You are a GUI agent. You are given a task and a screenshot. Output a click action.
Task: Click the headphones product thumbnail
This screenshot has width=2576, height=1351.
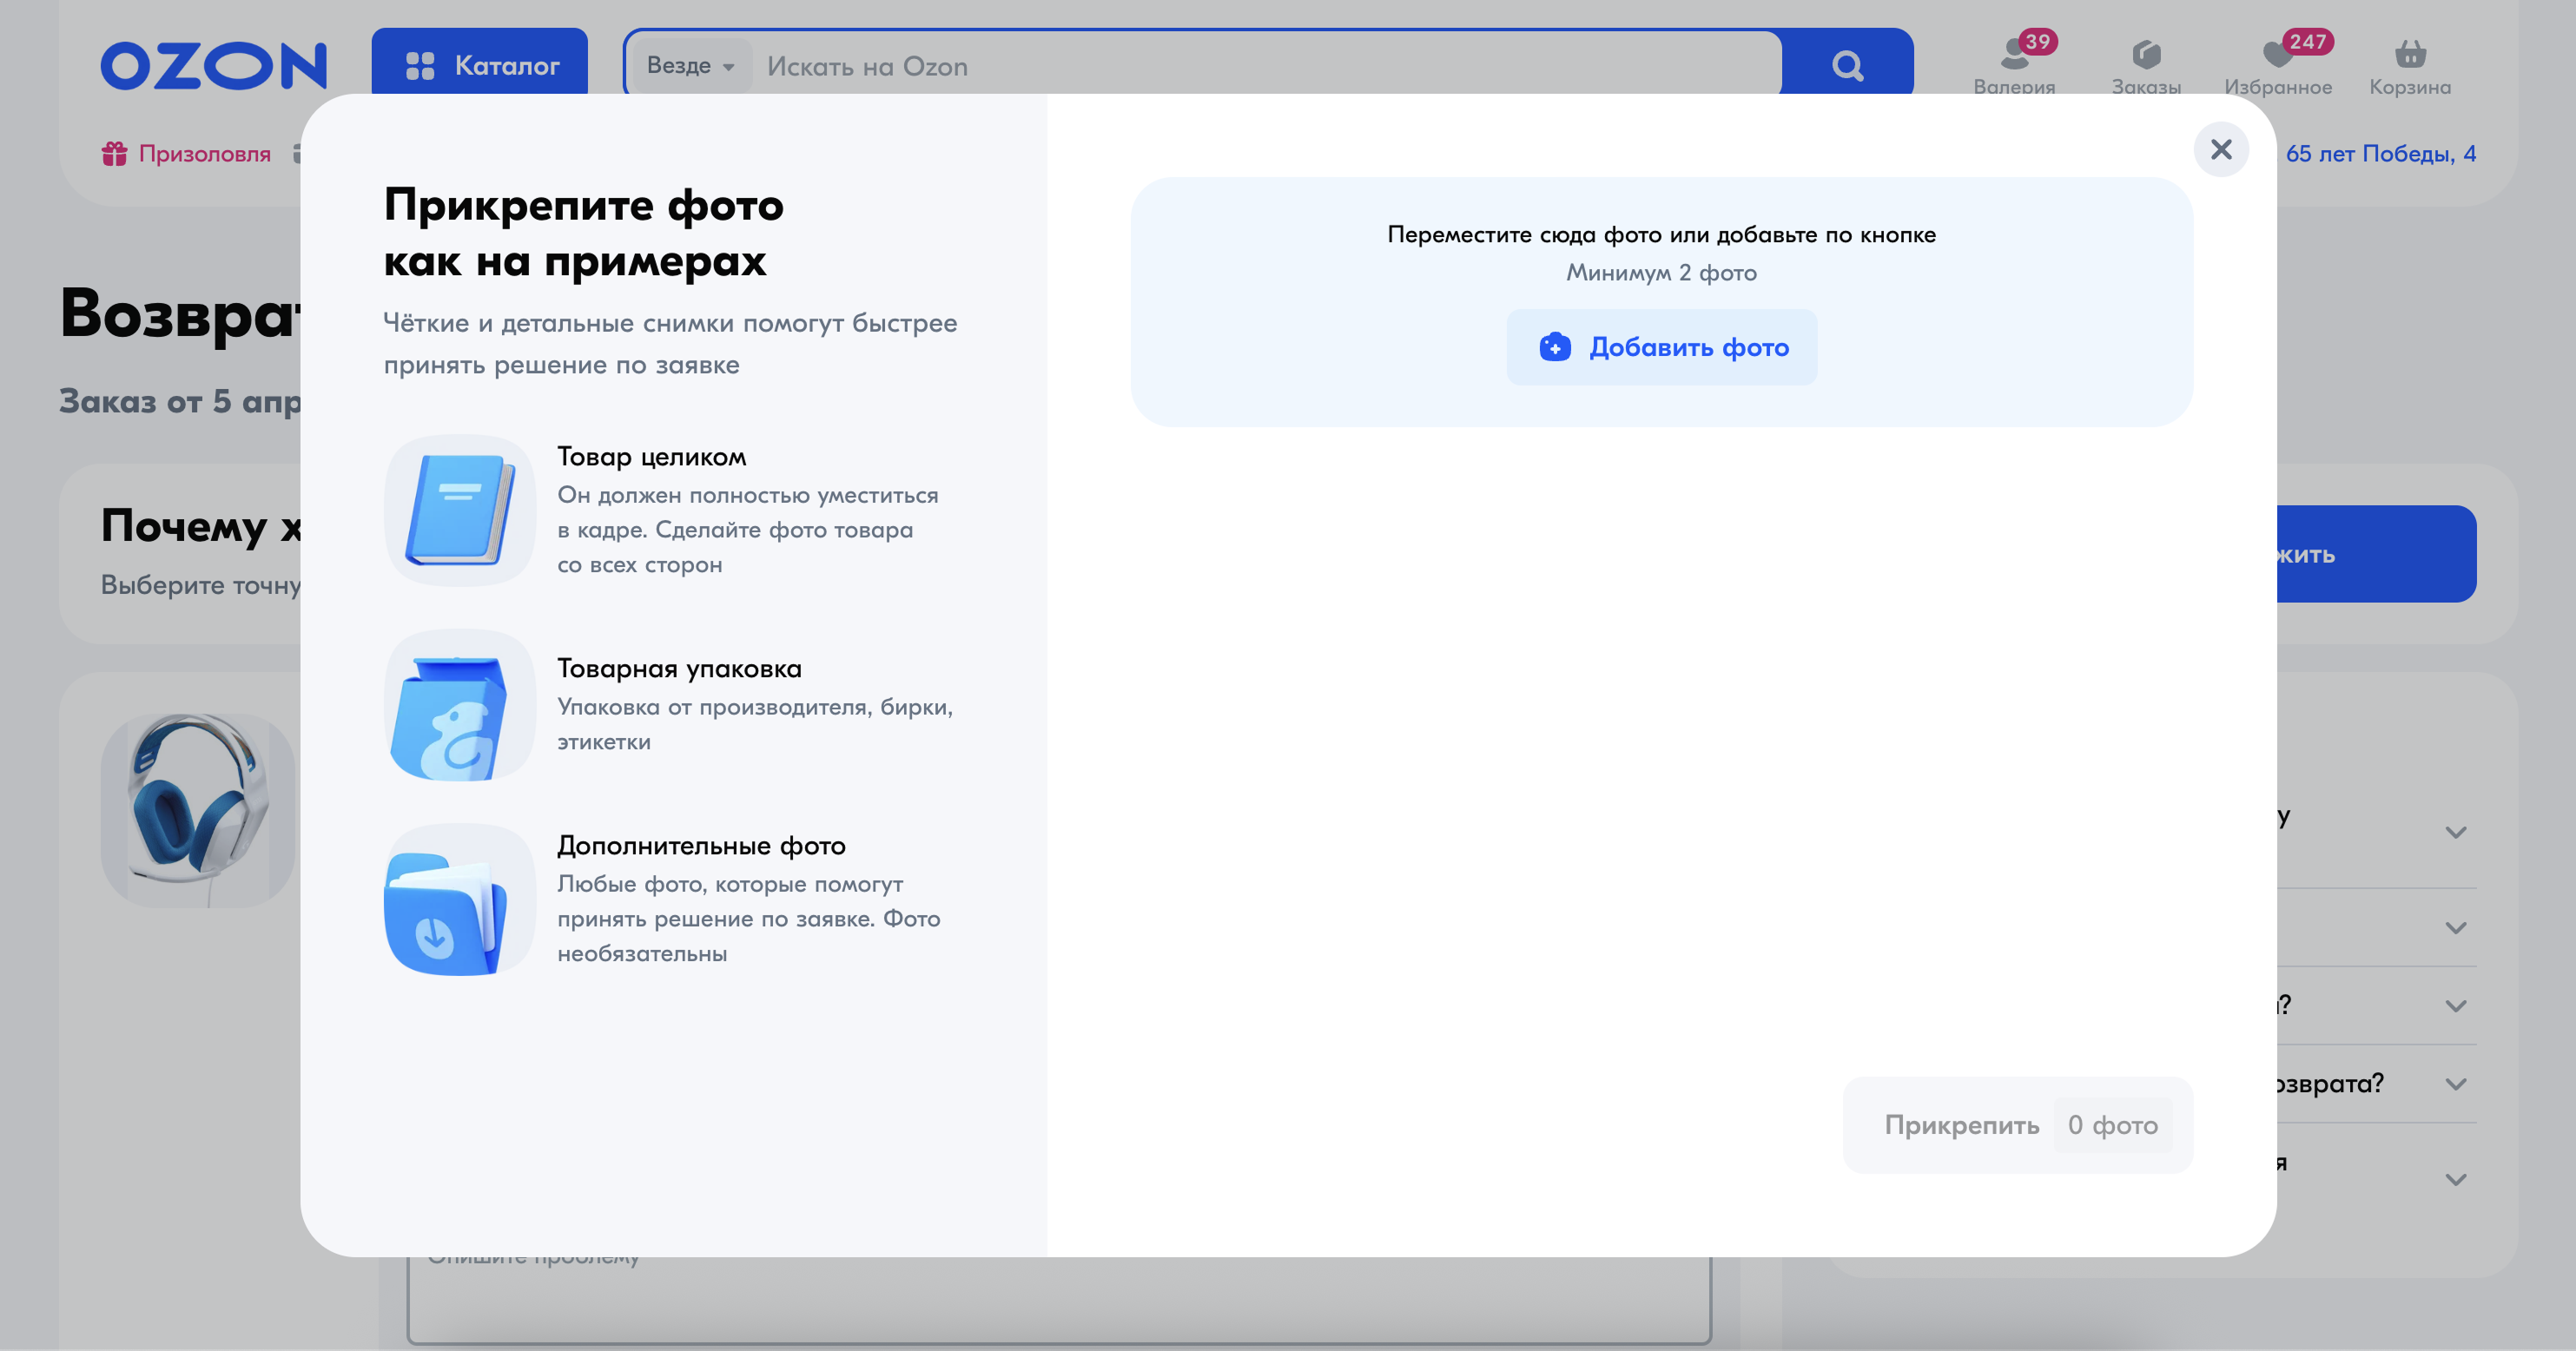198,810
